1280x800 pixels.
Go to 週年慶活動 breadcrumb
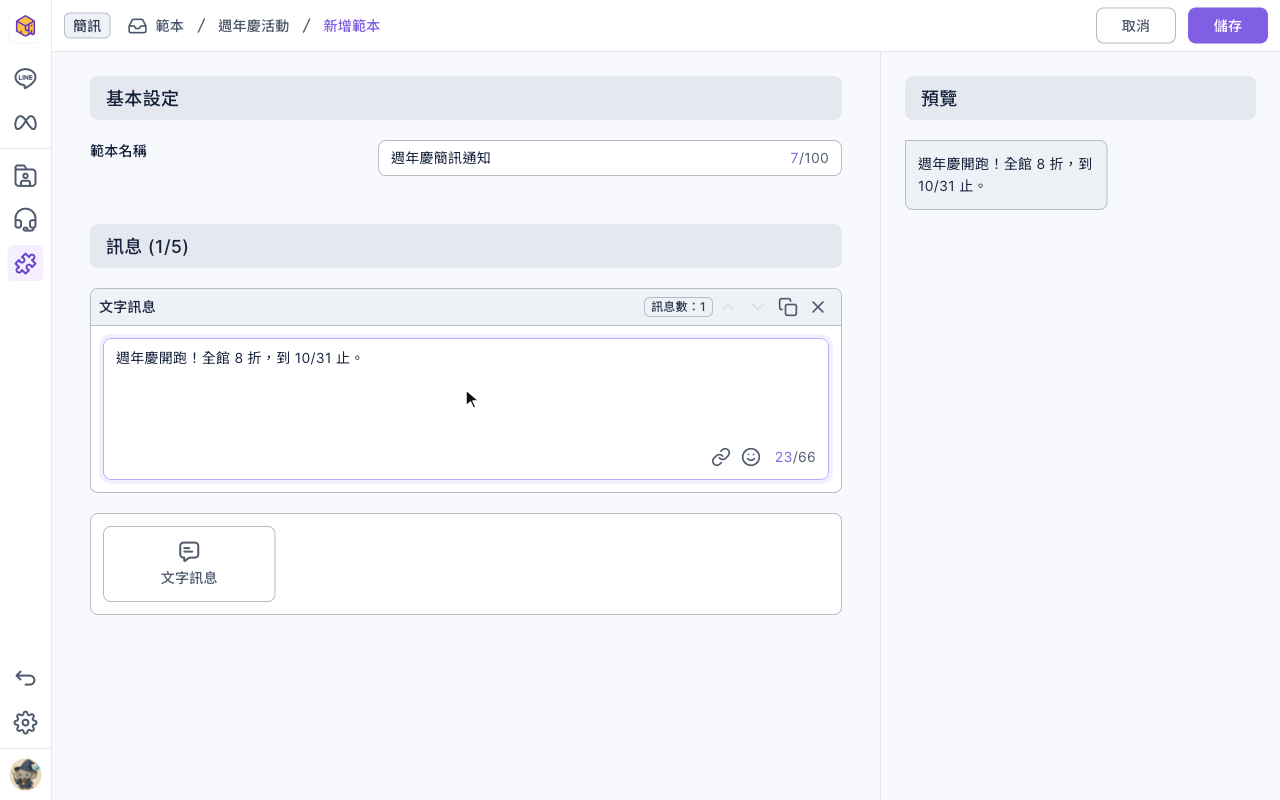click(254, 26)
